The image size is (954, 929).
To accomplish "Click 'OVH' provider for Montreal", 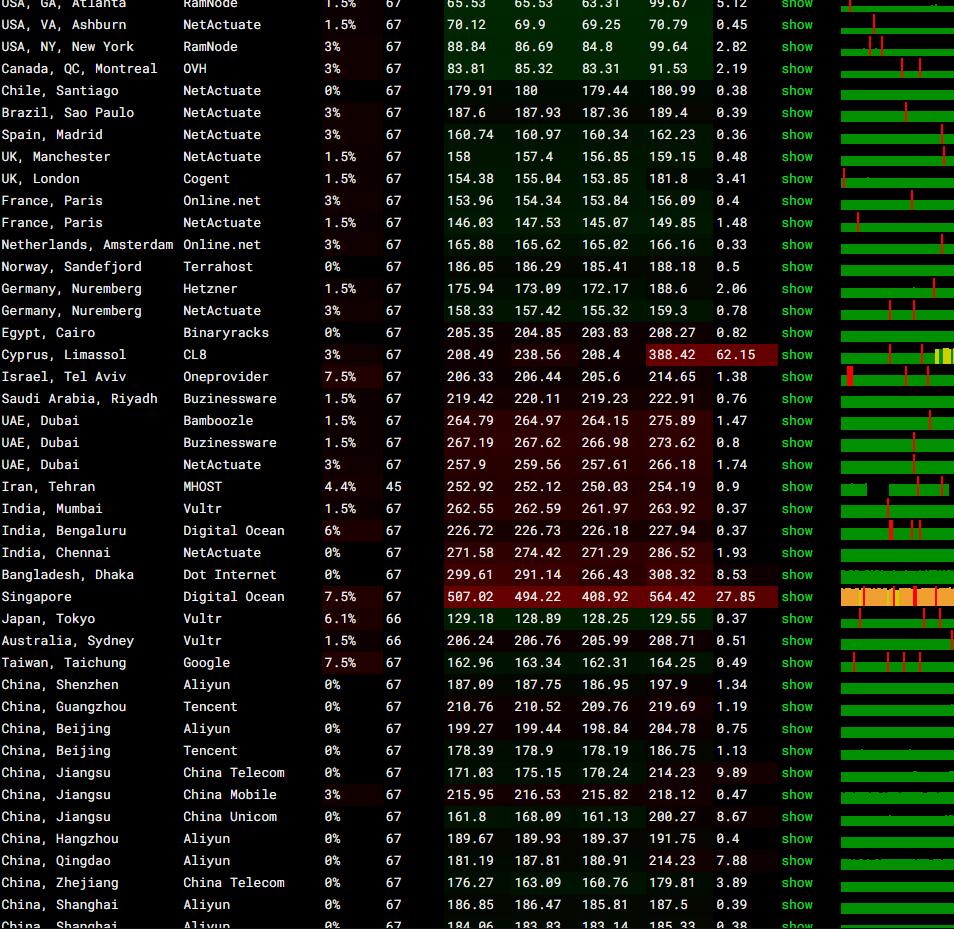I will click(x=195, y=69).
